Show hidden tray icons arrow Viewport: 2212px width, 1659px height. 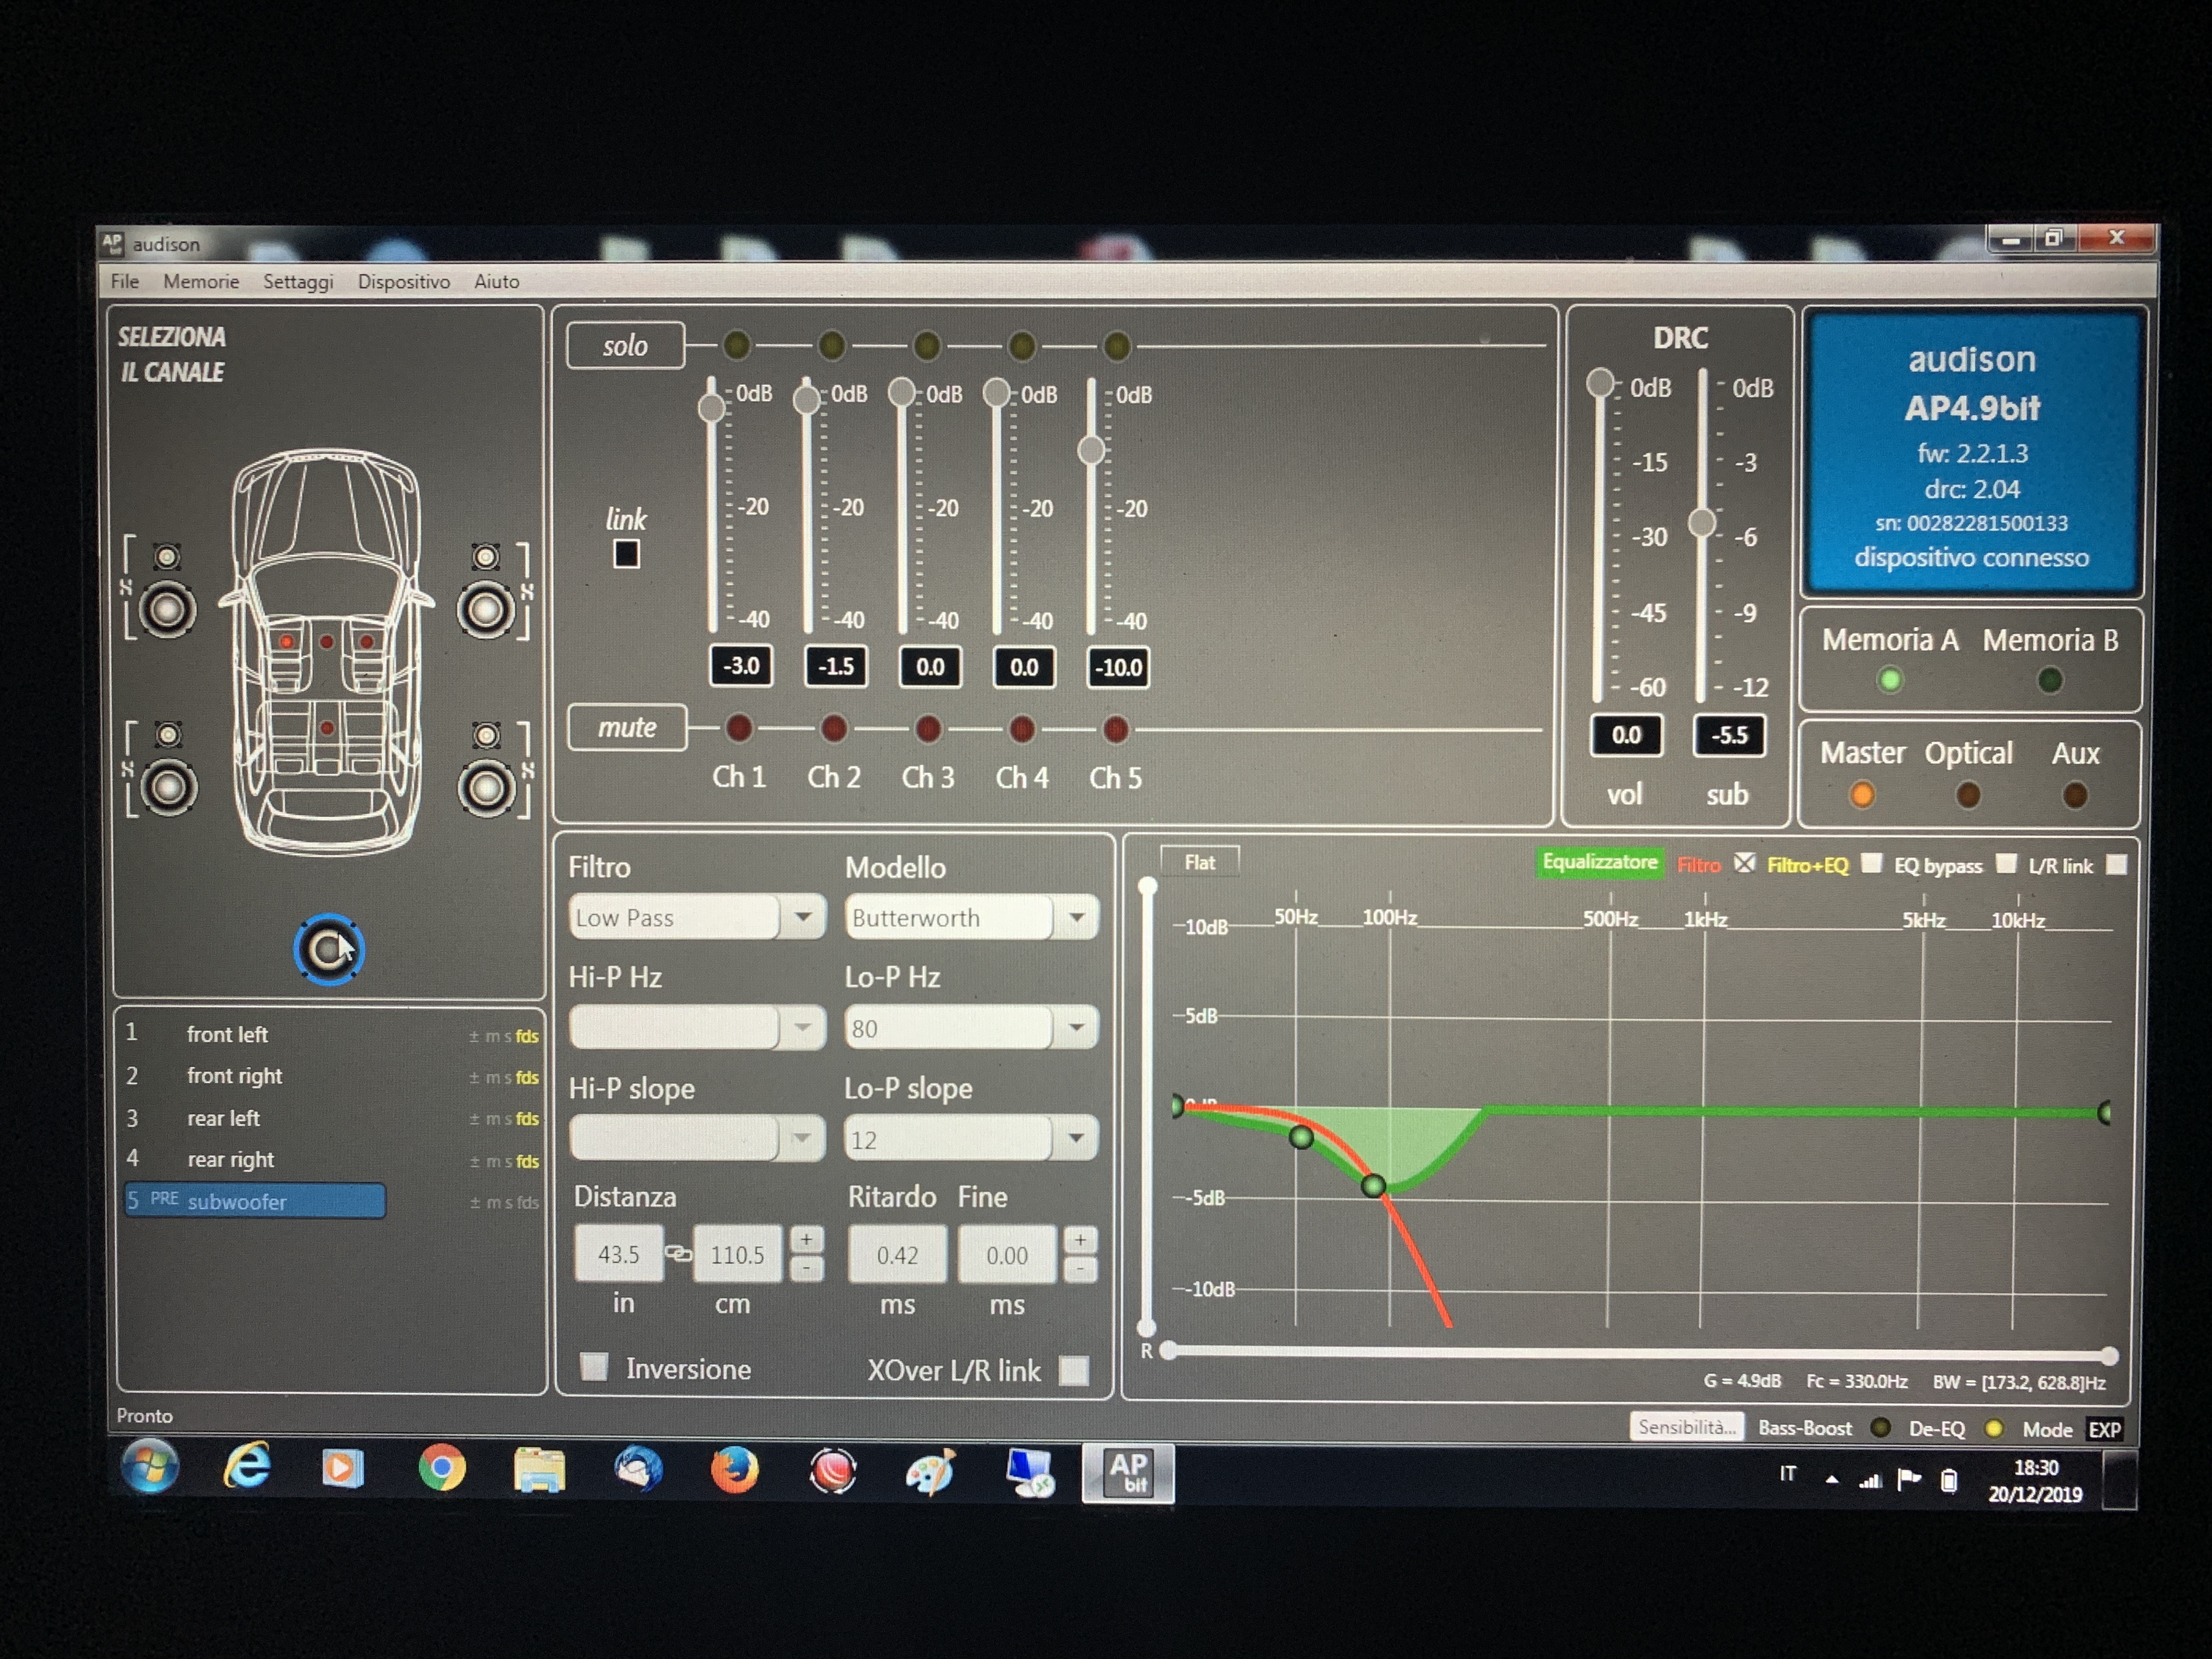click(1831, 1479)
